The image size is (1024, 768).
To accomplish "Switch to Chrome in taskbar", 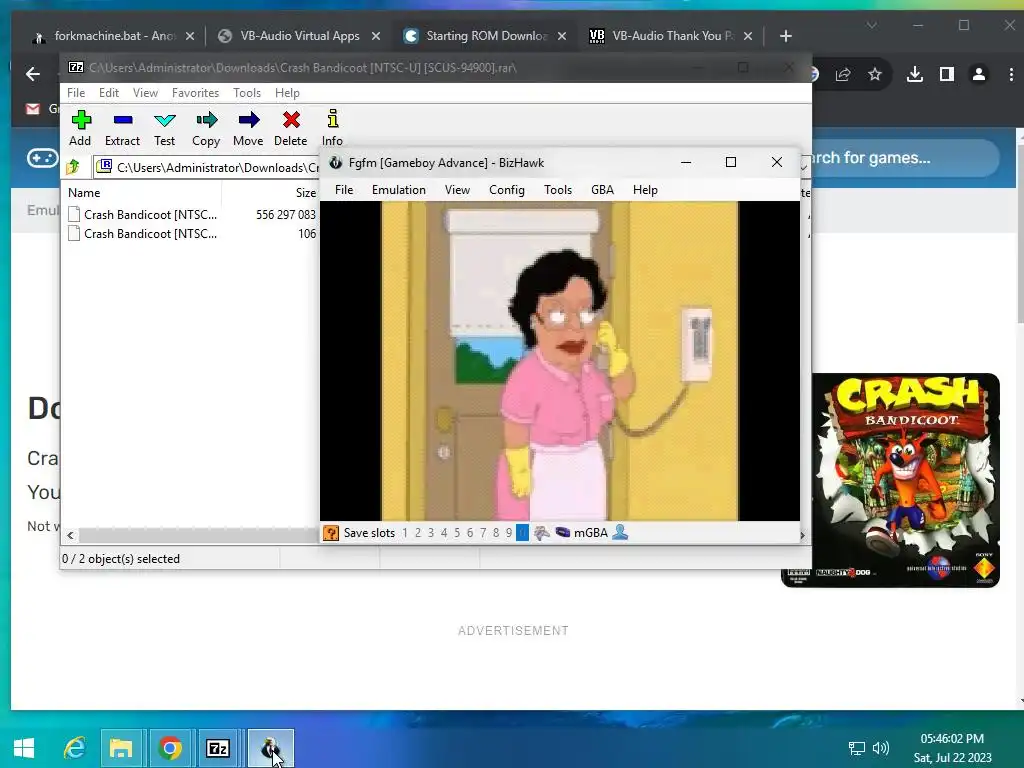I will tap(170, 748).
